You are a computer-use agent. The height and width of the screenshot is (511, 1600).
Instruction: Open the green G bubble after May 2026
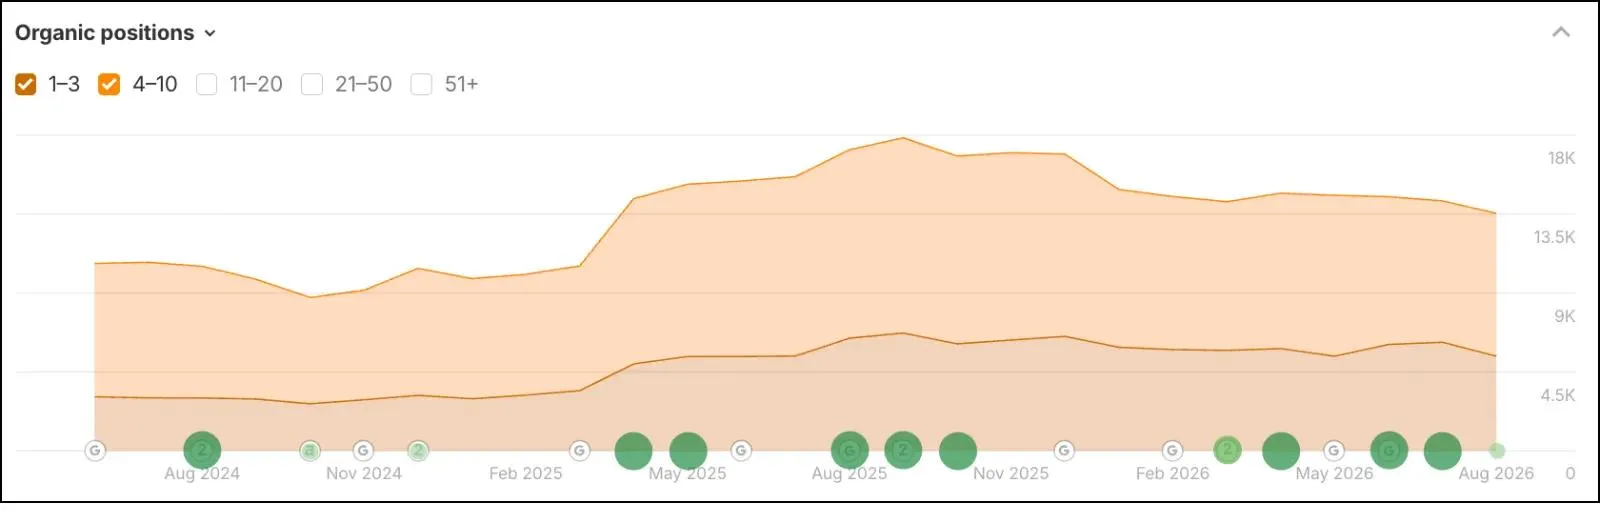pyautogui.click(x=1389, y=451)
